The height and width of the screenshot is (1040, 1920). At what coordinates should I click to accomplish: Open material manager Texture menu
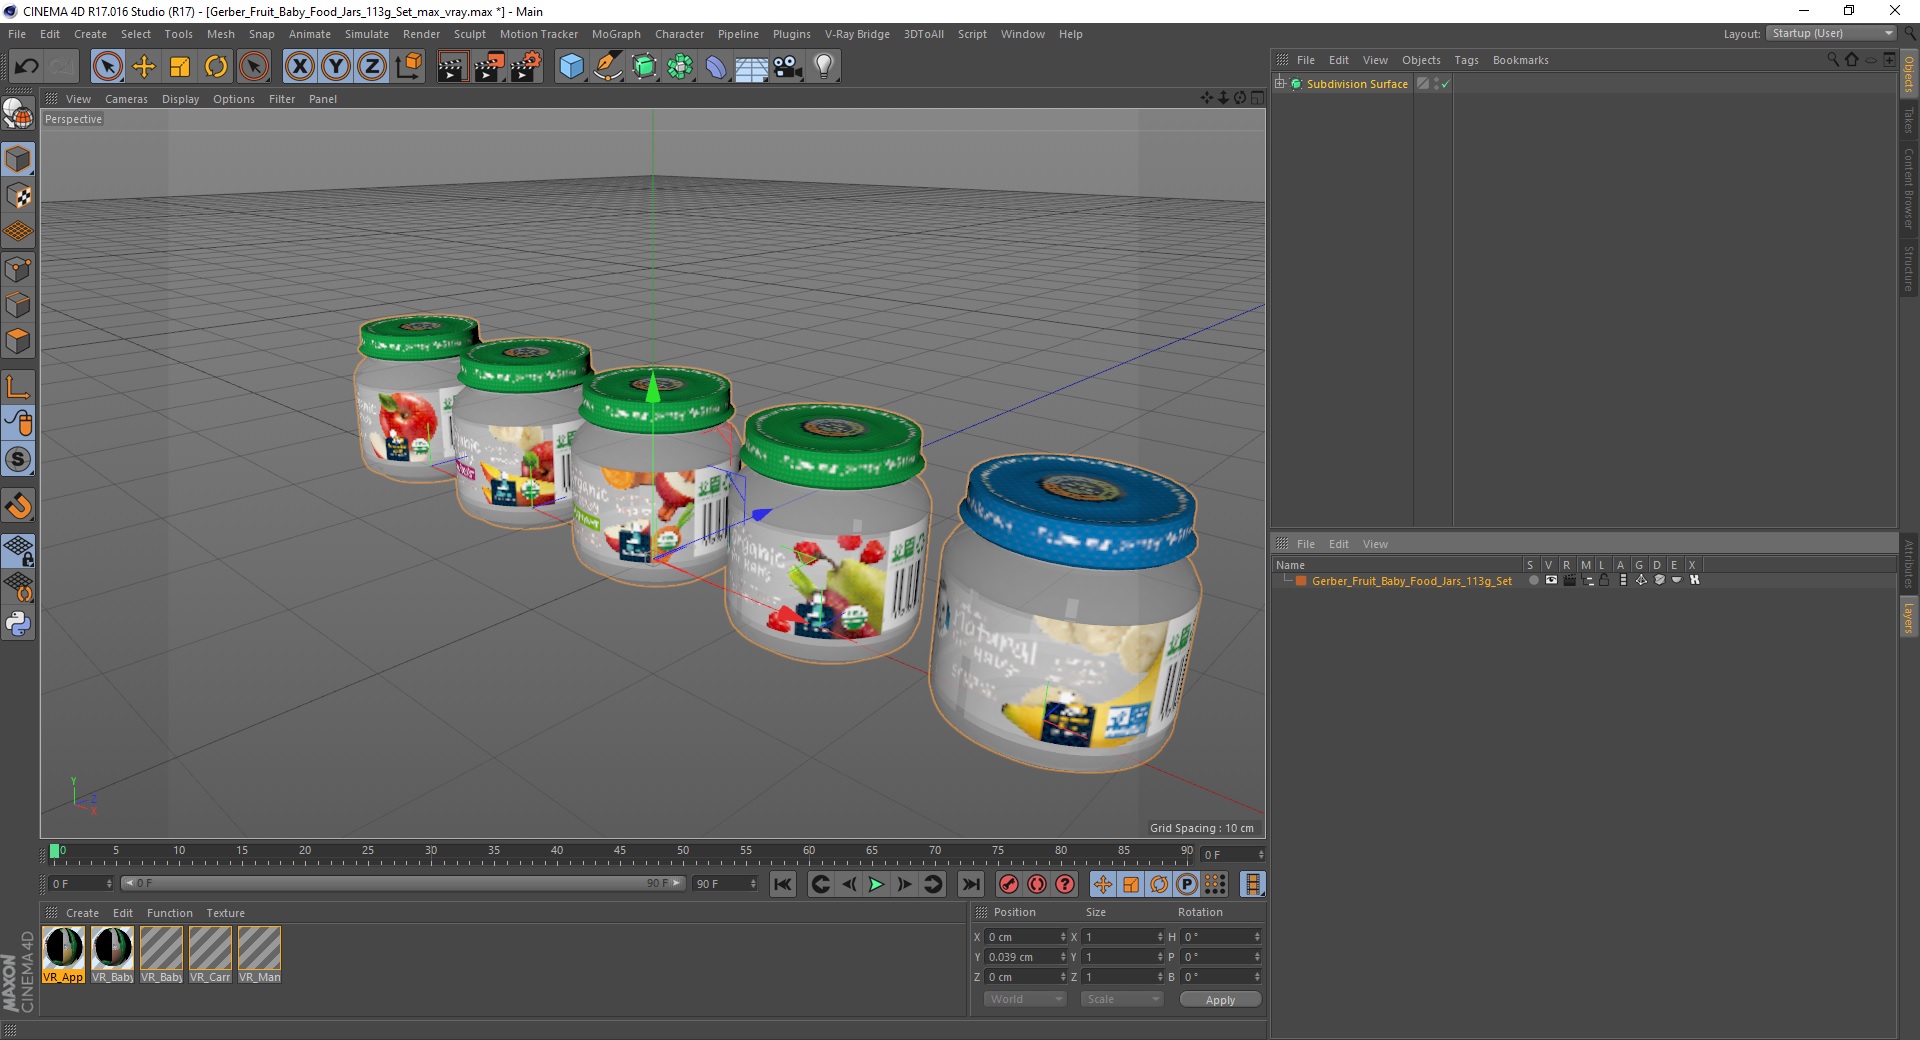(x=225, y=913)
